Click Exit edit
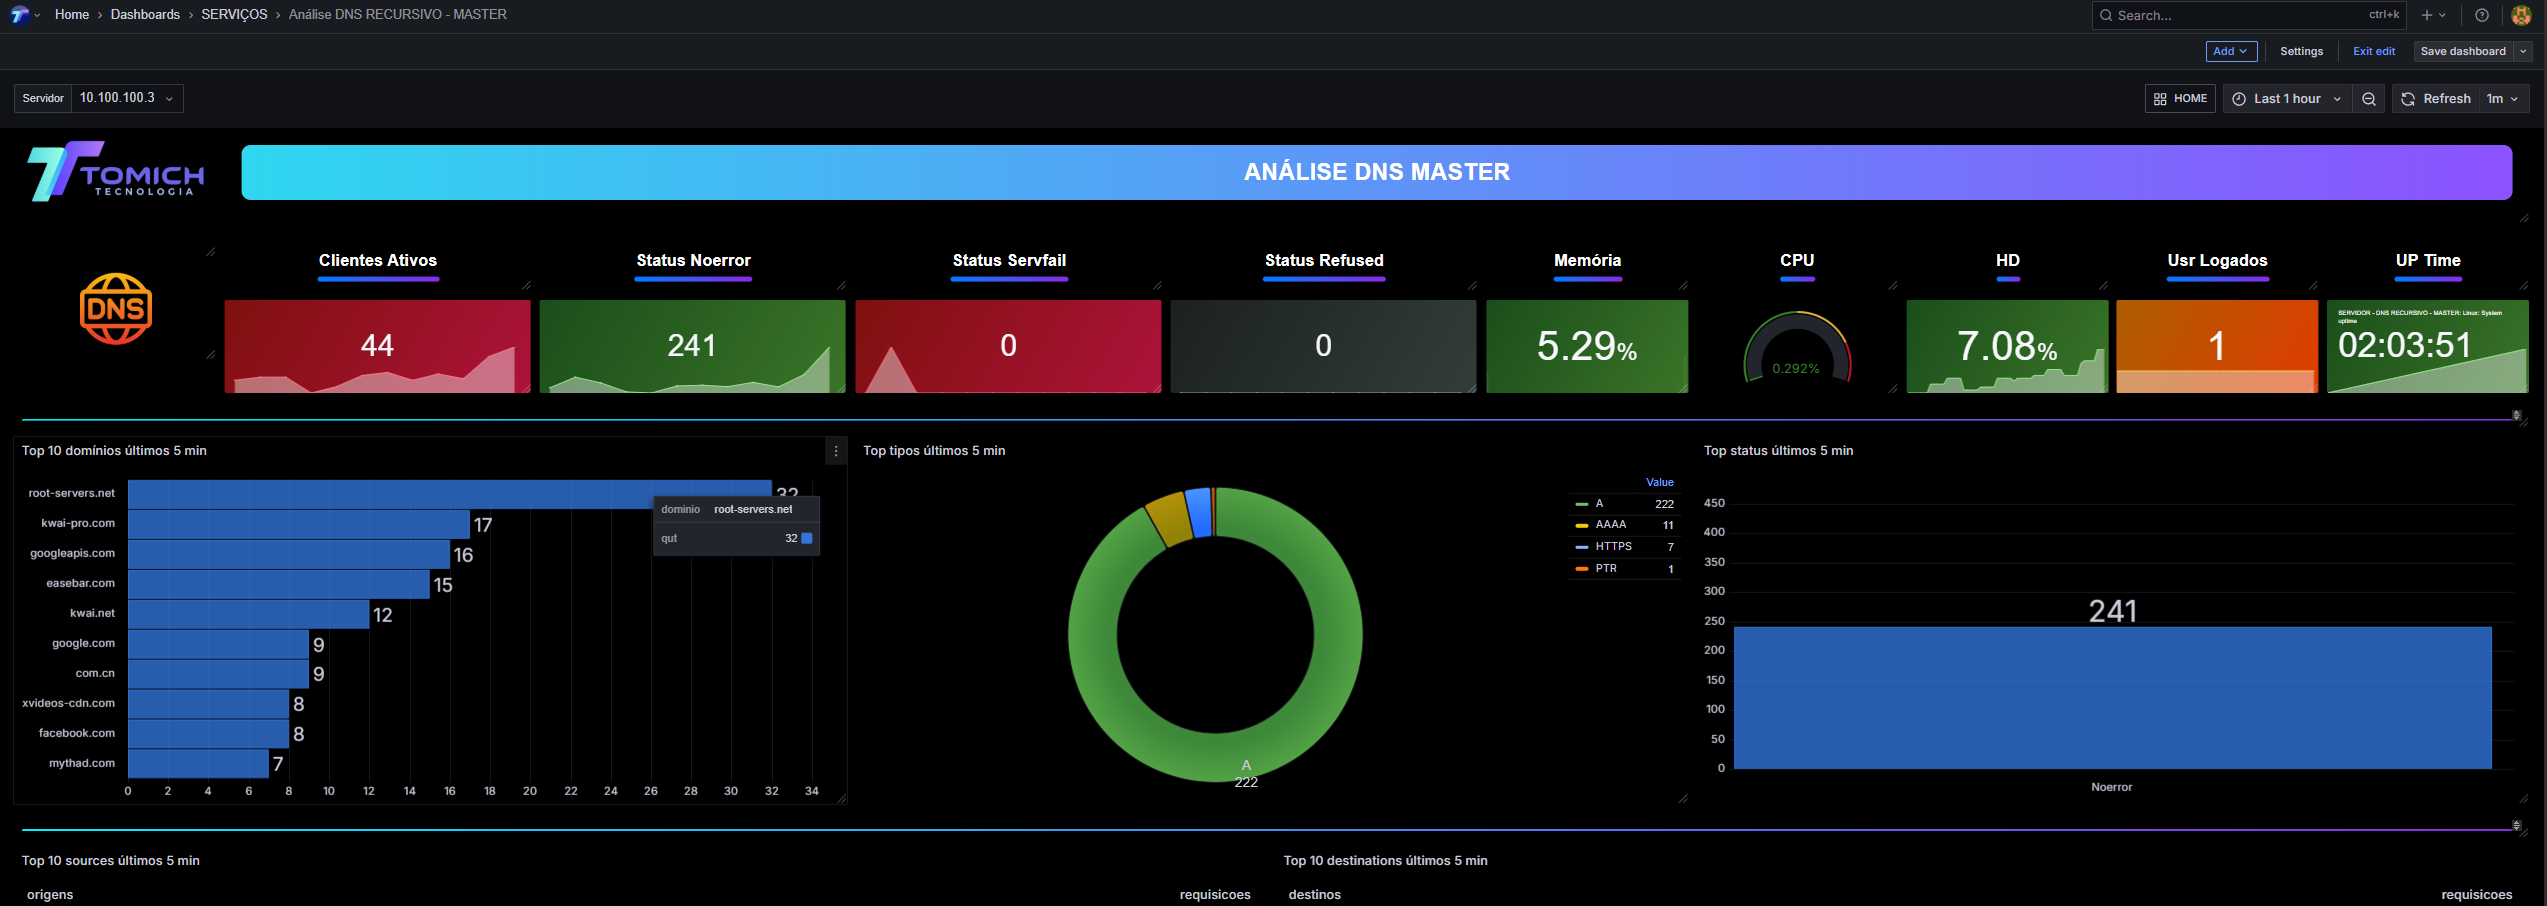Viewport: 2547px width, 906px height. click(2373, 51)
